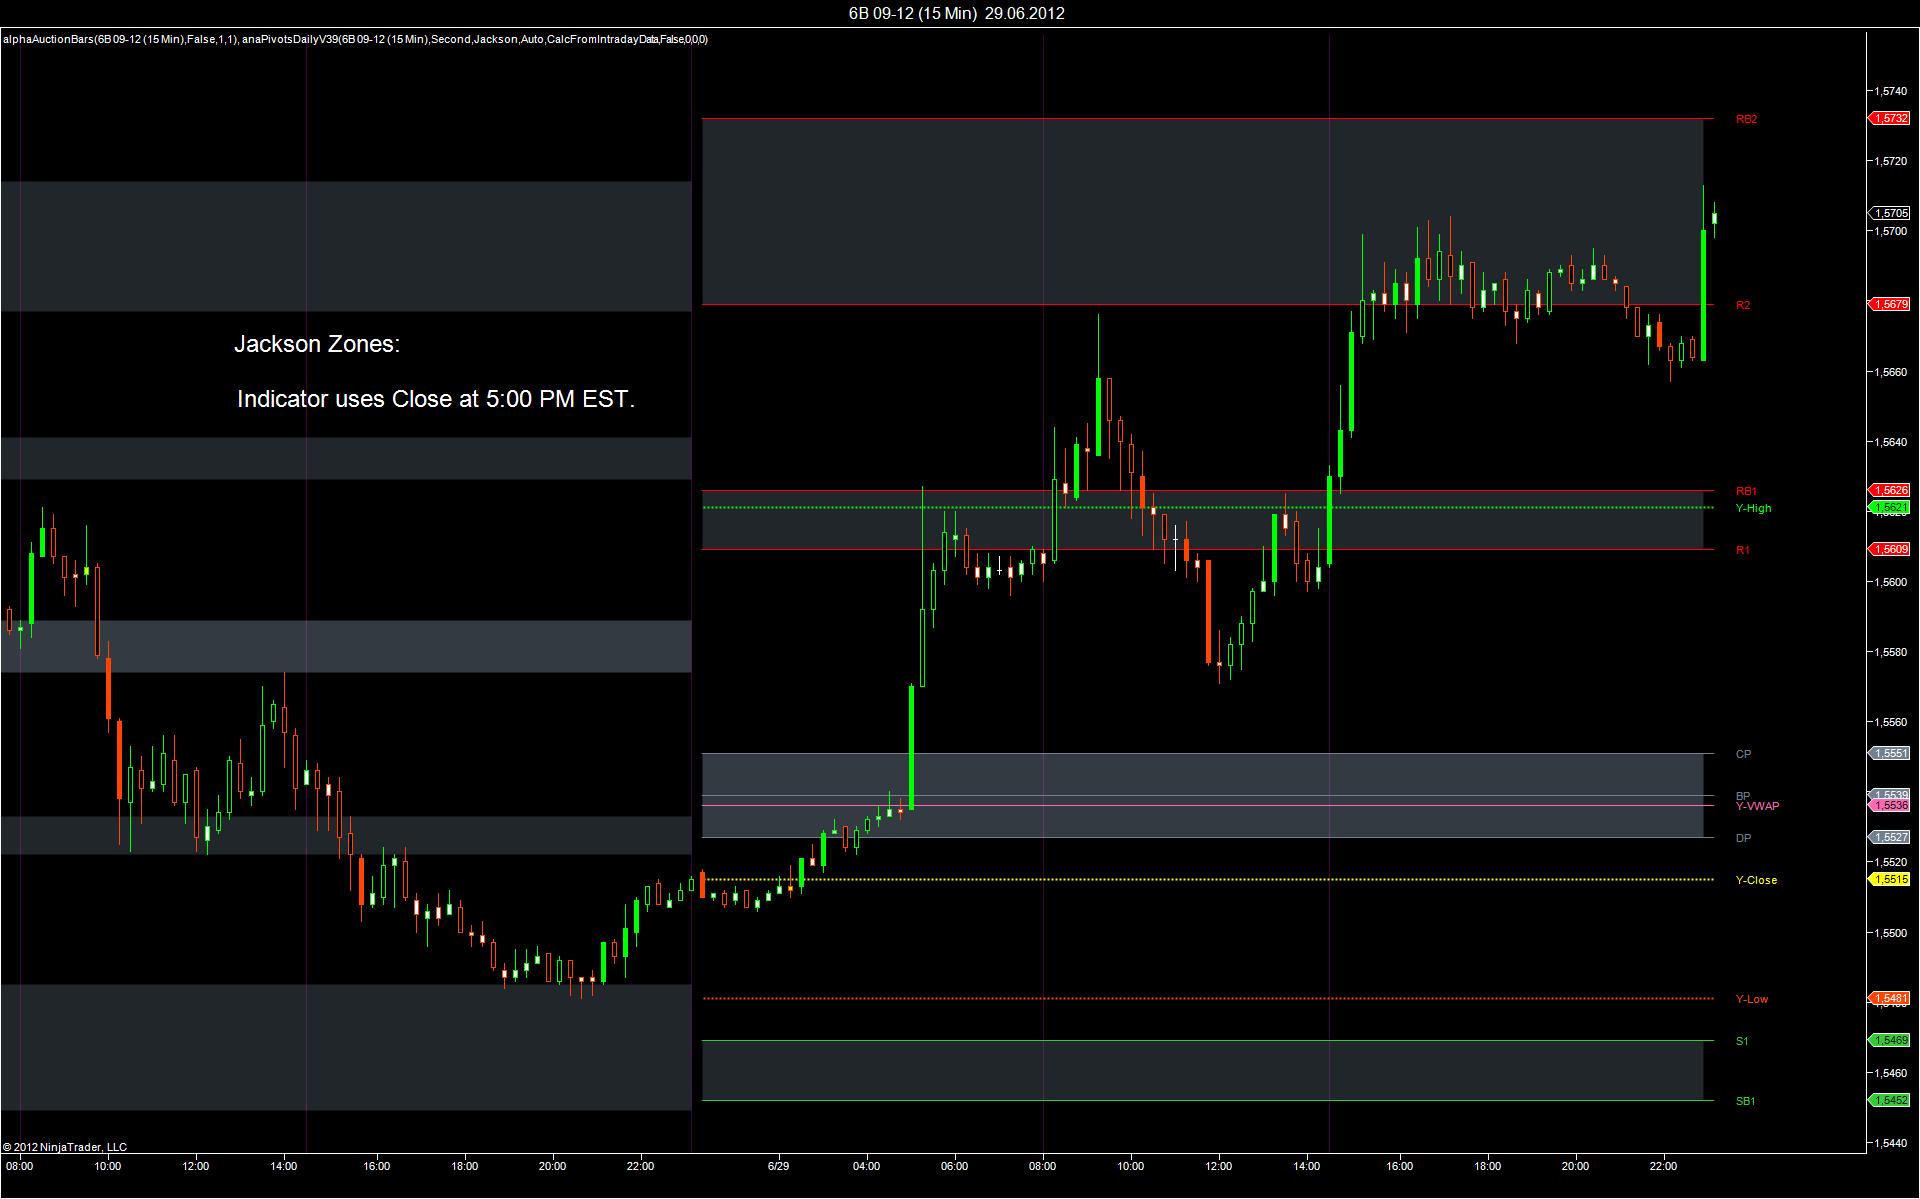Click the orange Y-Low marker 1,5481
Viewport: 1920px width, 1199px height.
coord(1890,998)
